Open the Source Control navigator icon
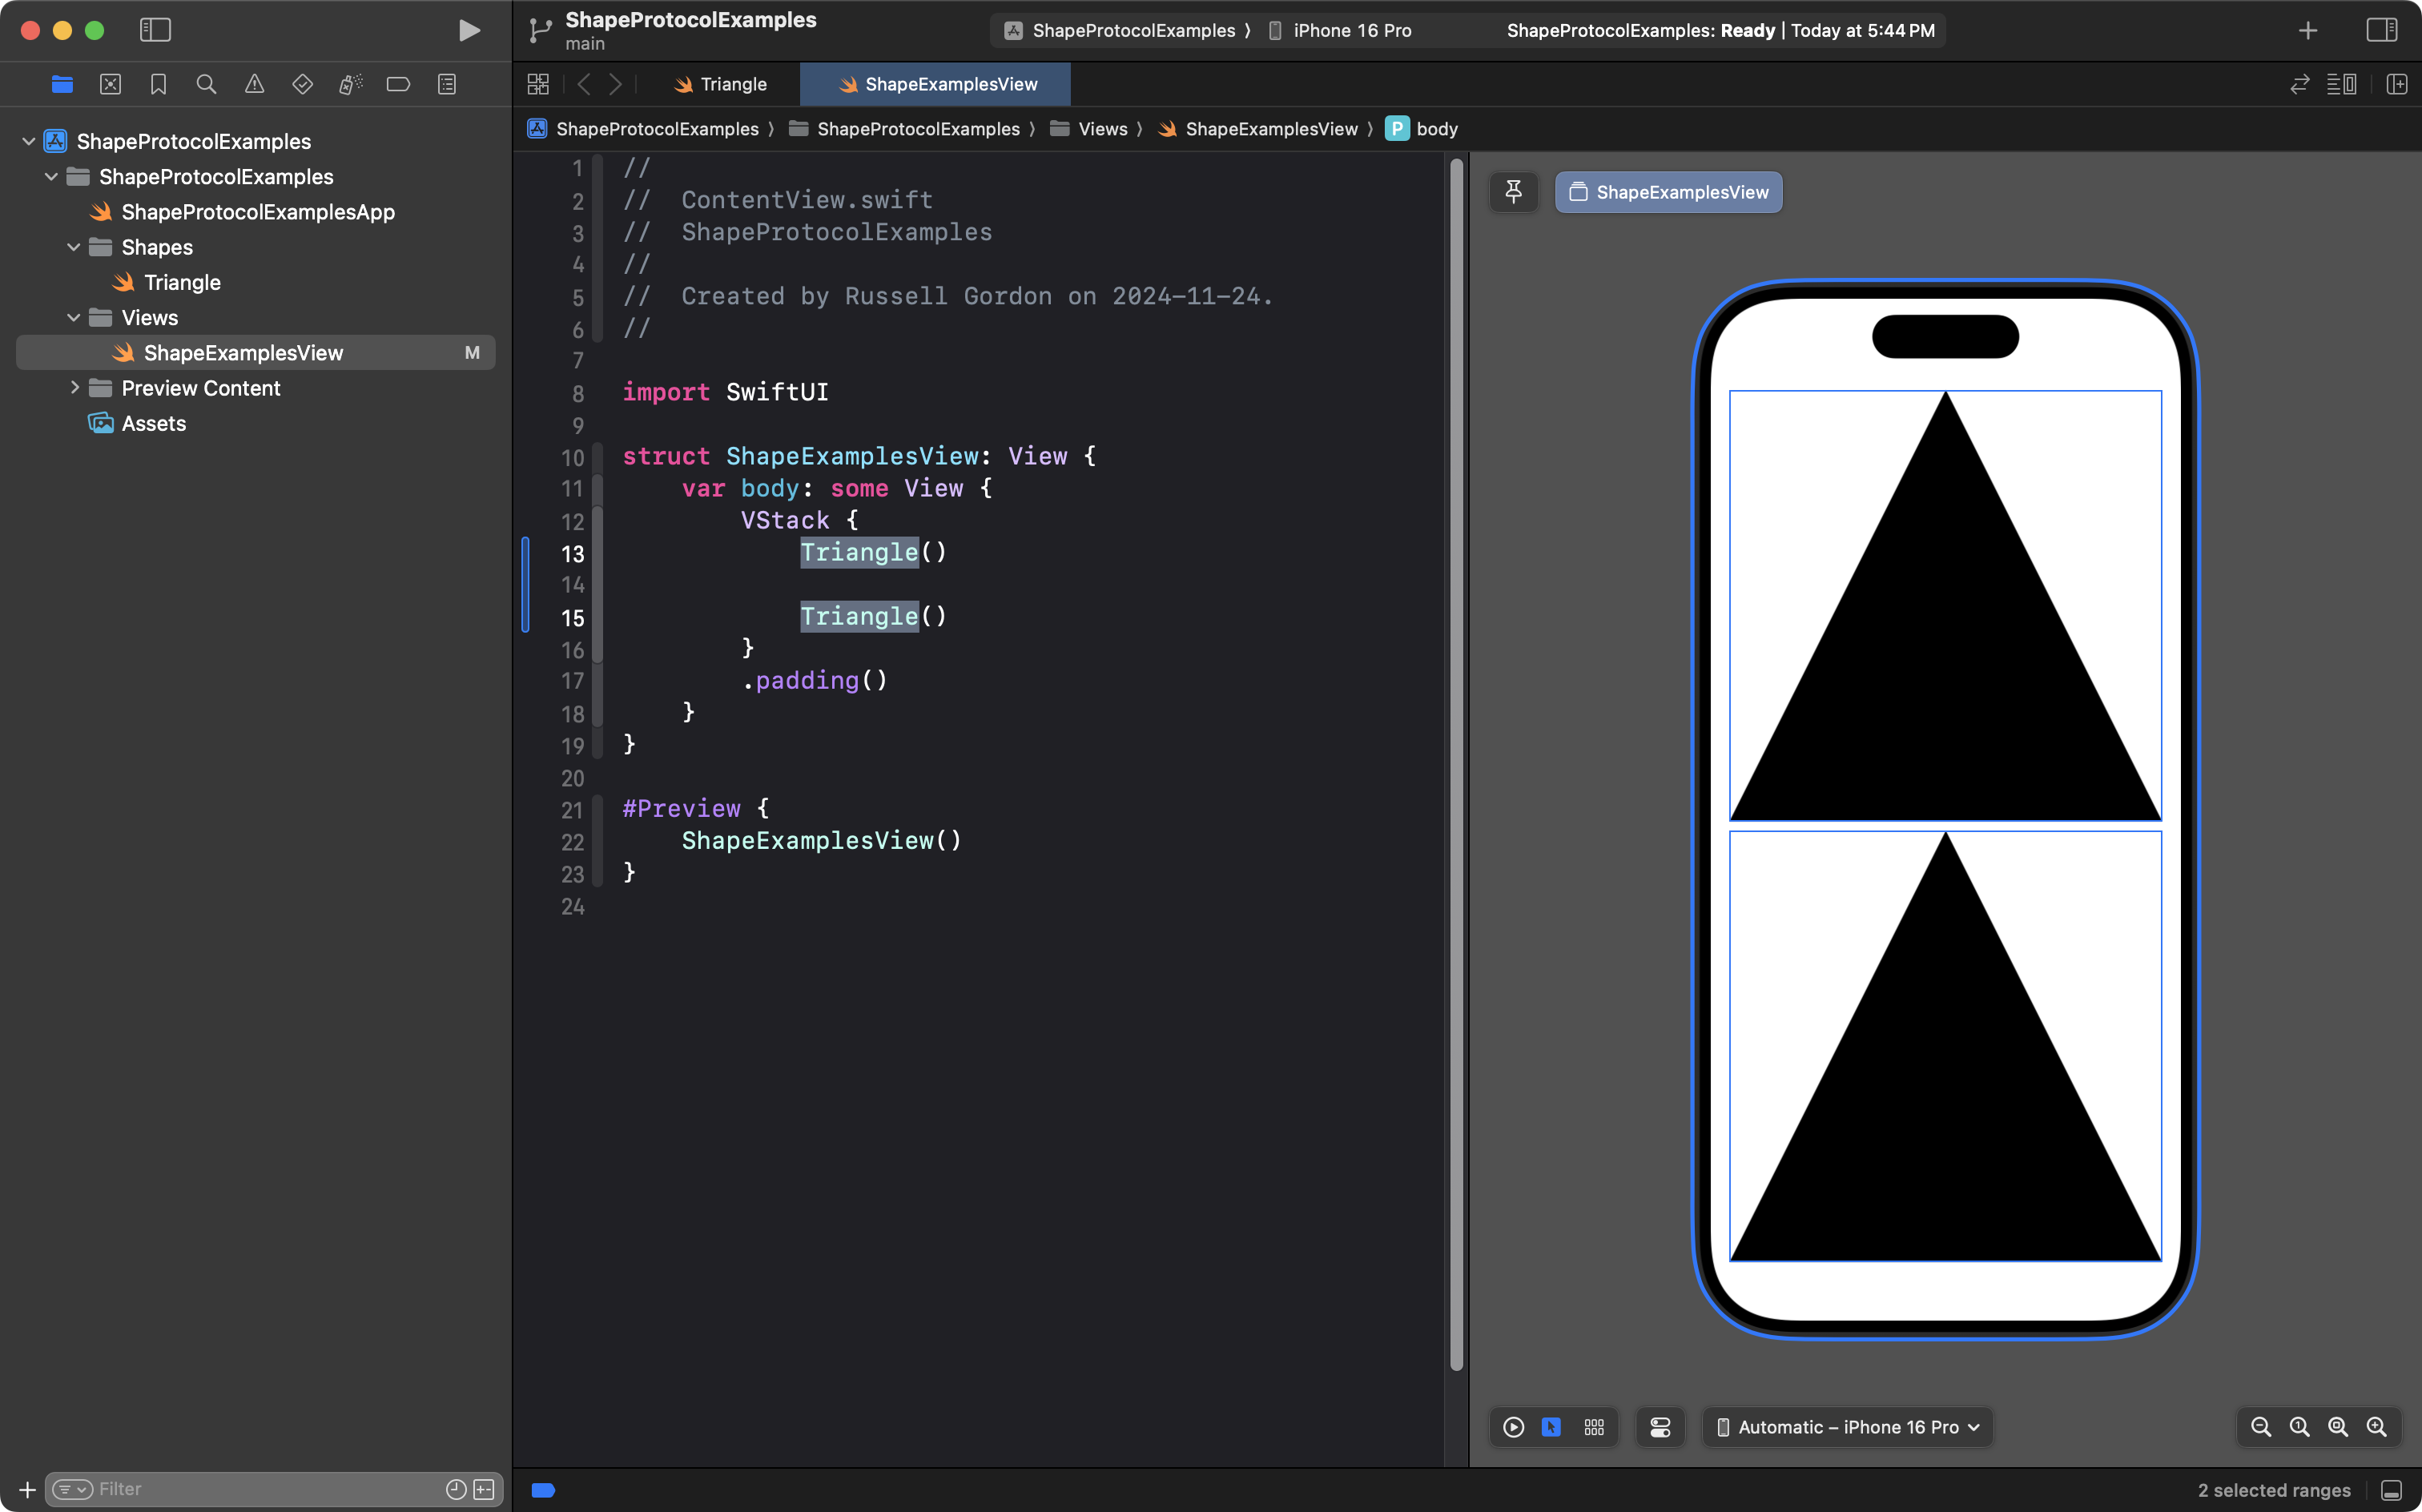Viewport: 2422px width, 1512px height. pyautogui.click(x=110, y=84)
